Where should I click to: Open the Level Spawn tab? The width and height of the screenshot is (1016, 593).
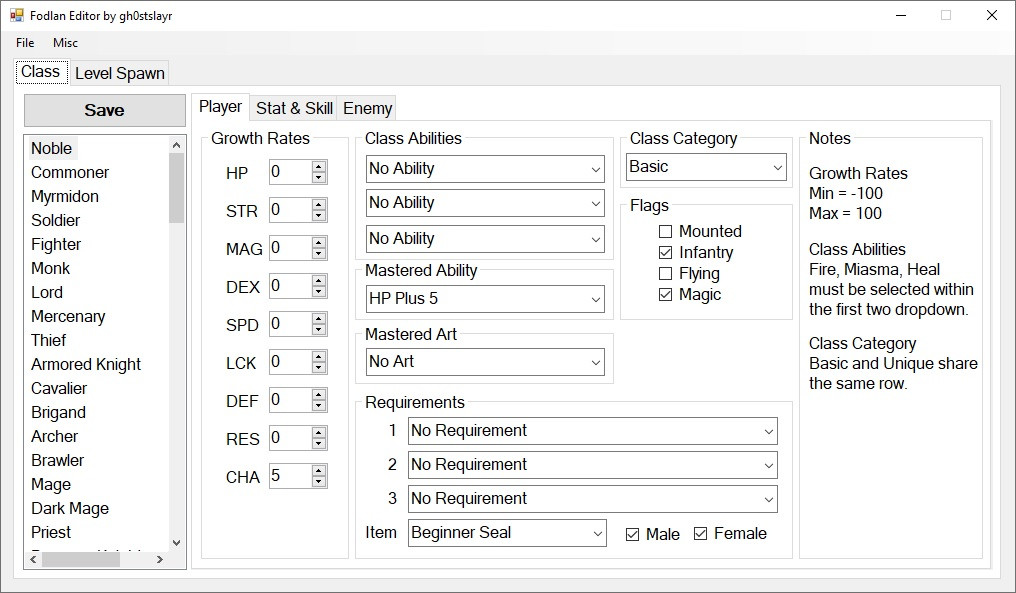coord(119,73)
